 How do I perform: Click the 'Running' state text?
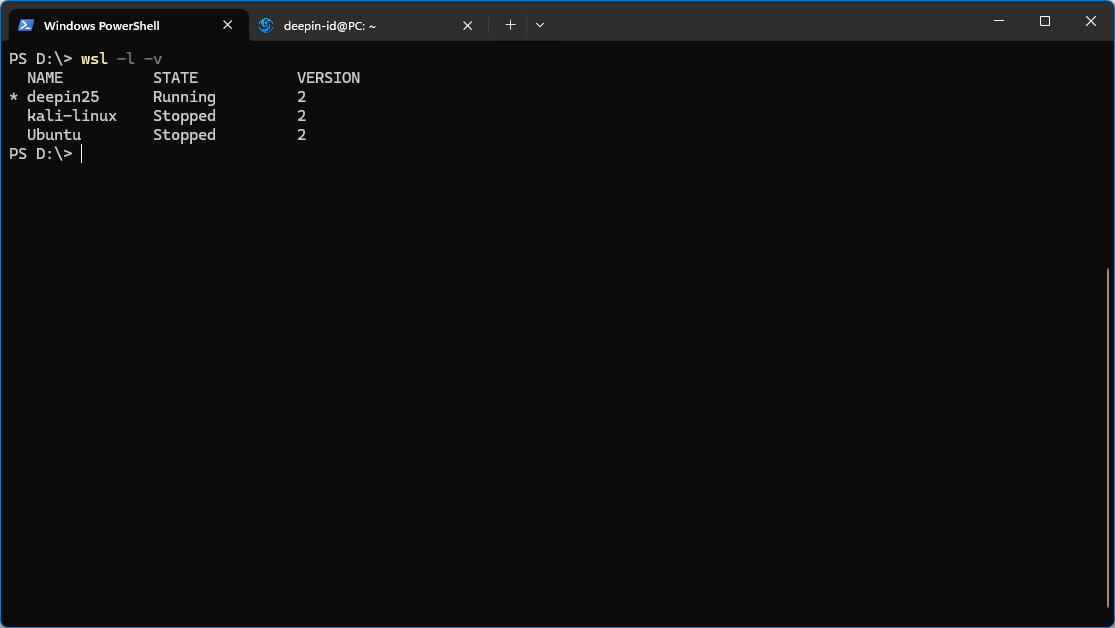(x=184, y=97)
